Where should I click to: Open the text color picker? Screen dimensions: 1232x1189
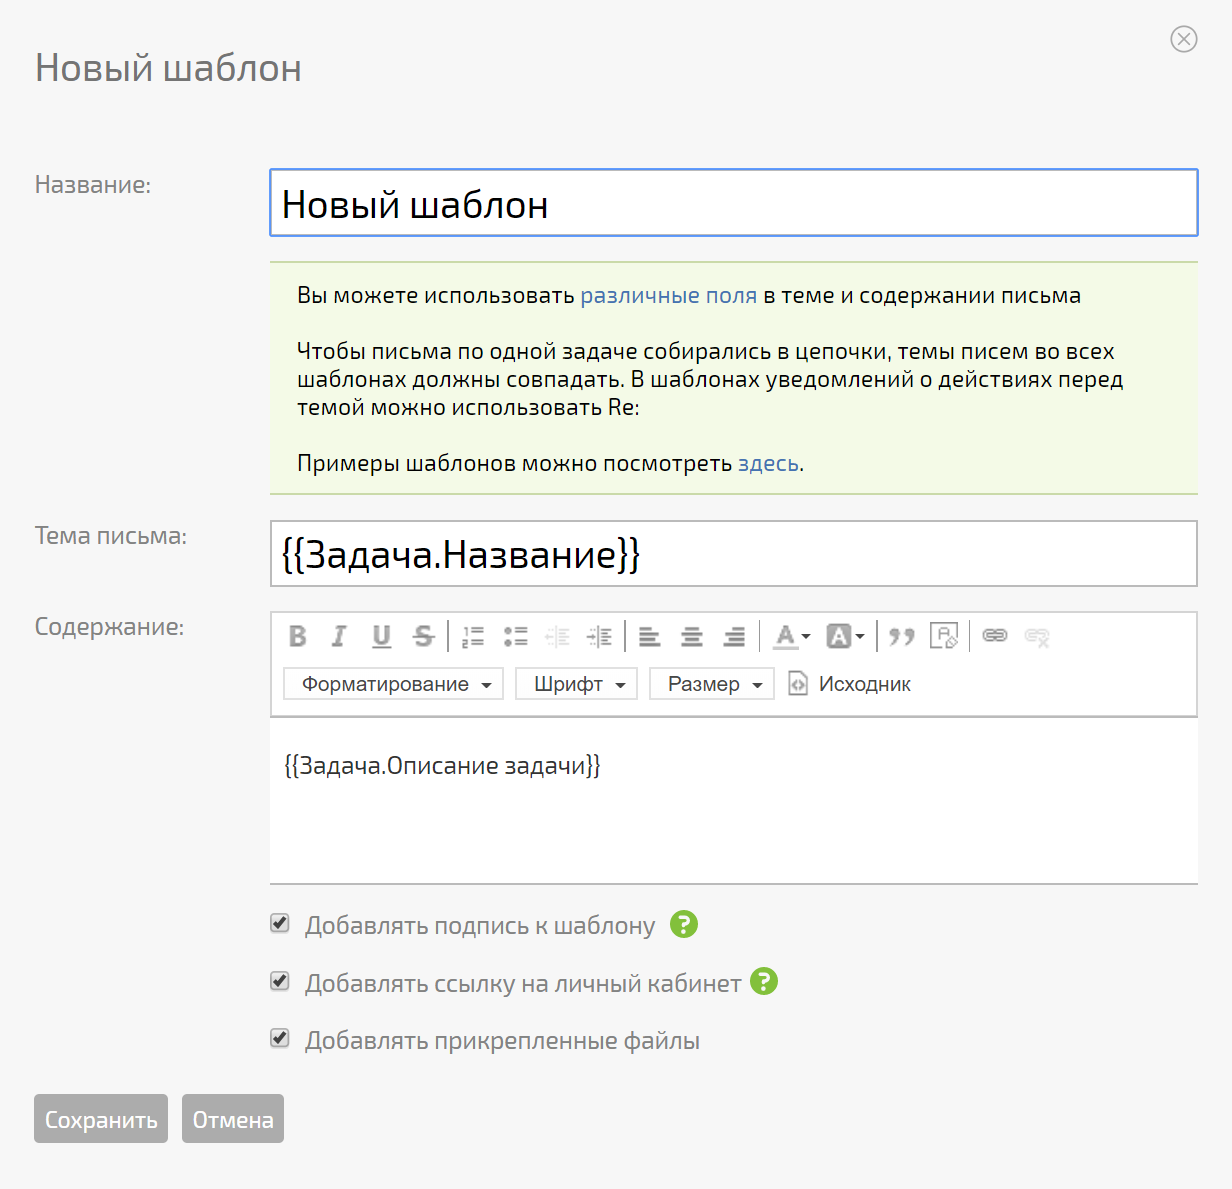pos(792,636)
